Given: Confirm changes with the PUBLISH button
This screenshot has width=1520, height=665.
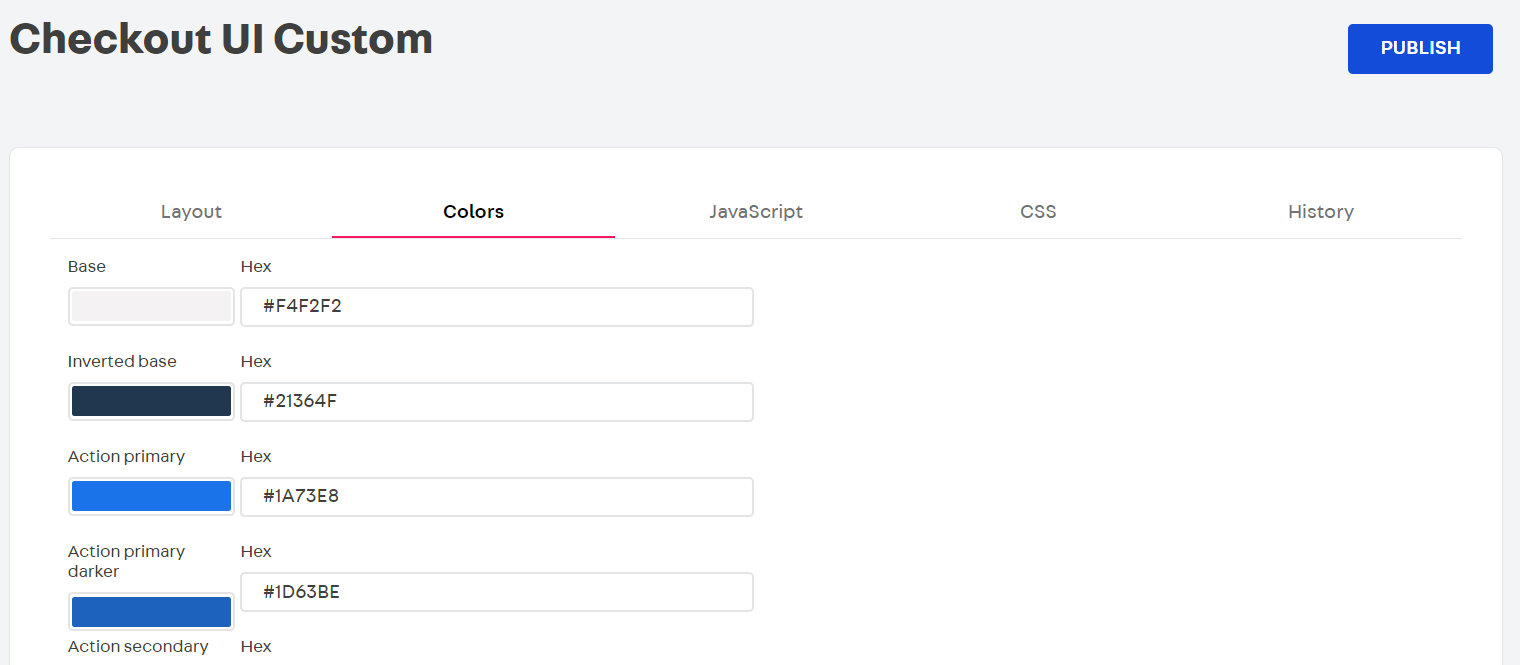Looking at the screenshot, I should coord(1420,48).
